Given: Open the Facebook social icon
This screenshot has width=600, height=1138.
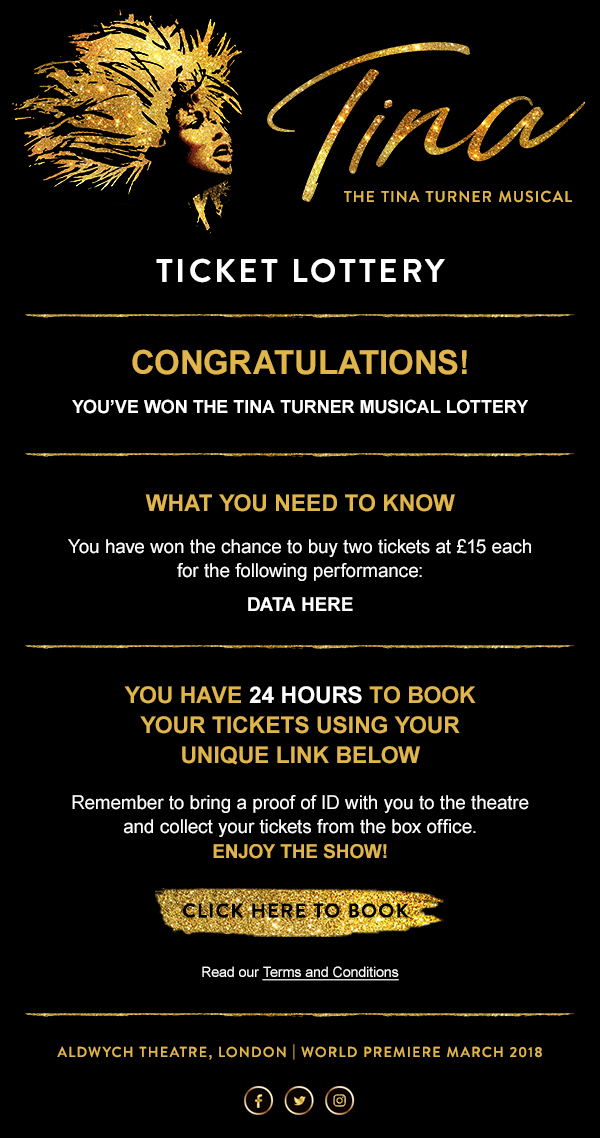Looking at the screenshot, I should point(259,1101).
